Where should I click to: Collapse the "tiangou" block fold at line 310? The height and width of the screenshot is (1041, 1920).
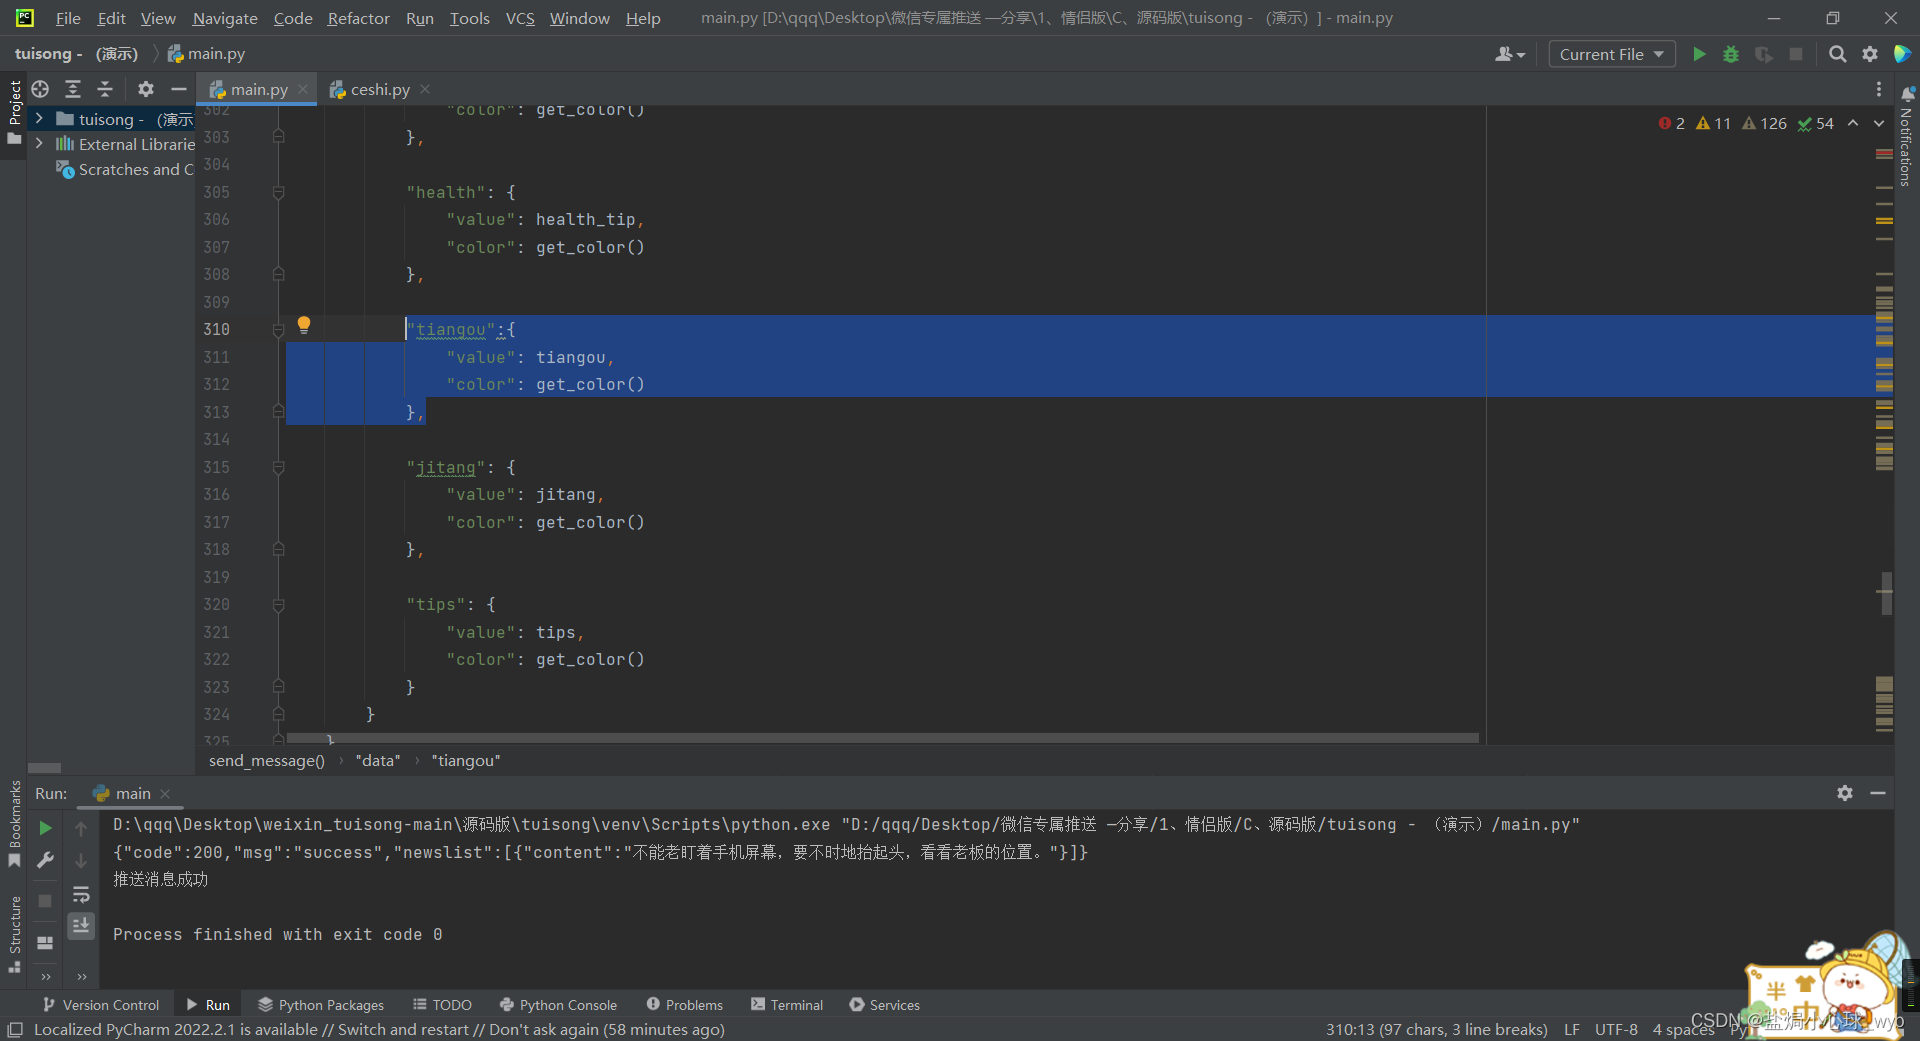click(279, 329)
